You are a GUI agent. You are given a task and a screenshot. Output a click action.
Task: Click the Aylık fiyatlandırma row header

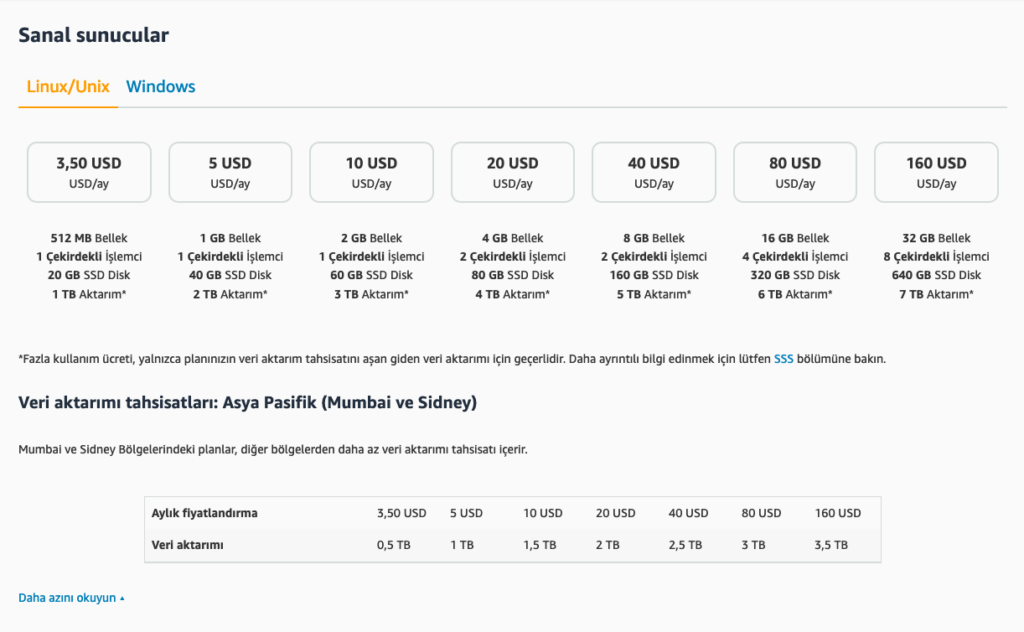pyautogui.click(x=204, y=513)
